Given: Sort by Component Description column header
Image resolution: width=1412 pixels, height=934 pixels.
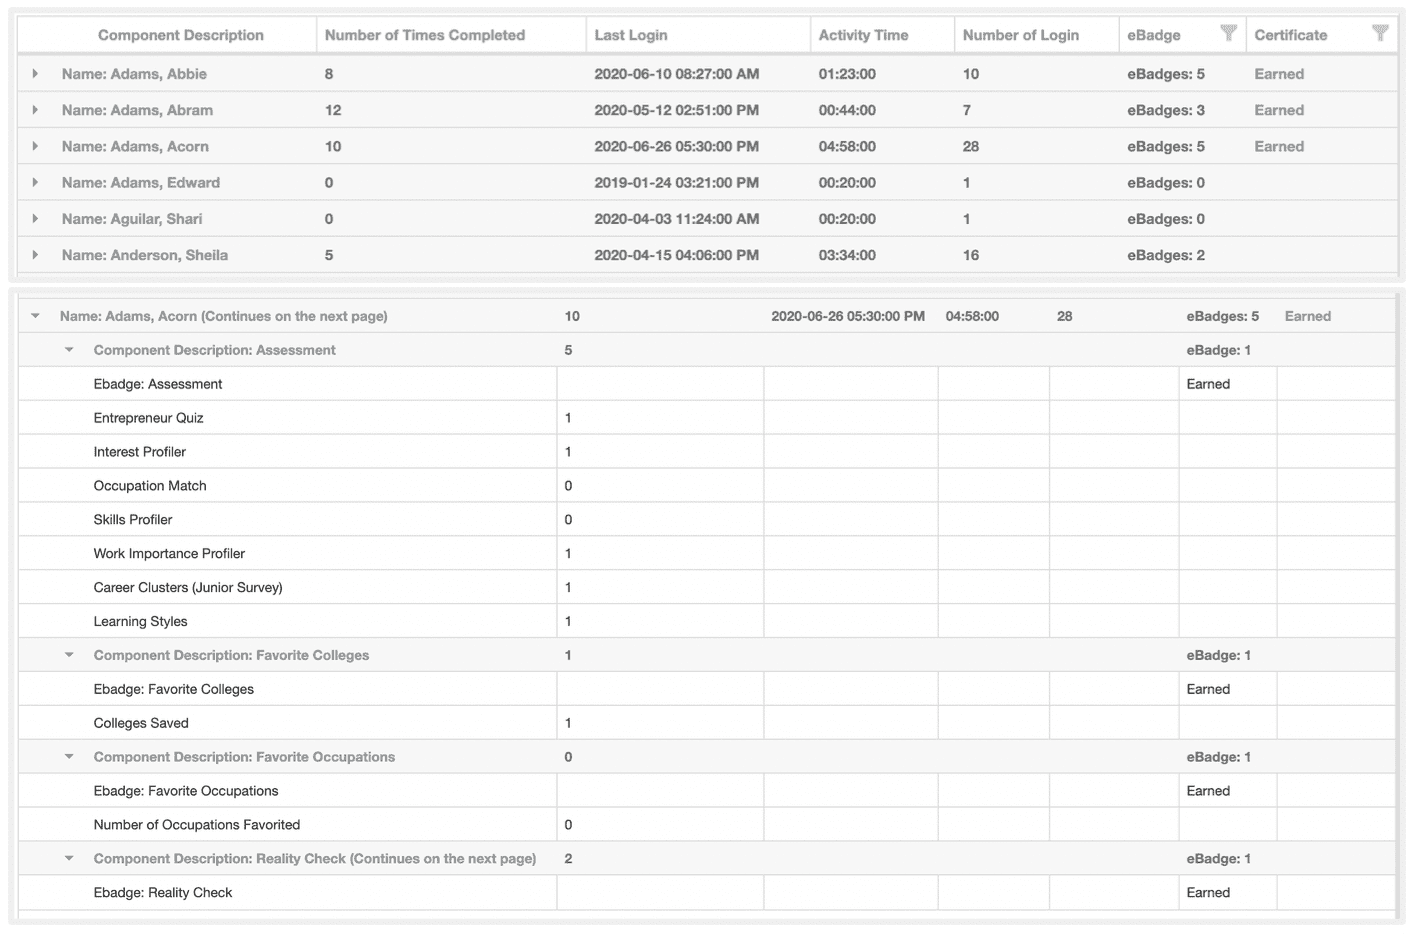Looking at the screenshot, I should pos(180,35).
